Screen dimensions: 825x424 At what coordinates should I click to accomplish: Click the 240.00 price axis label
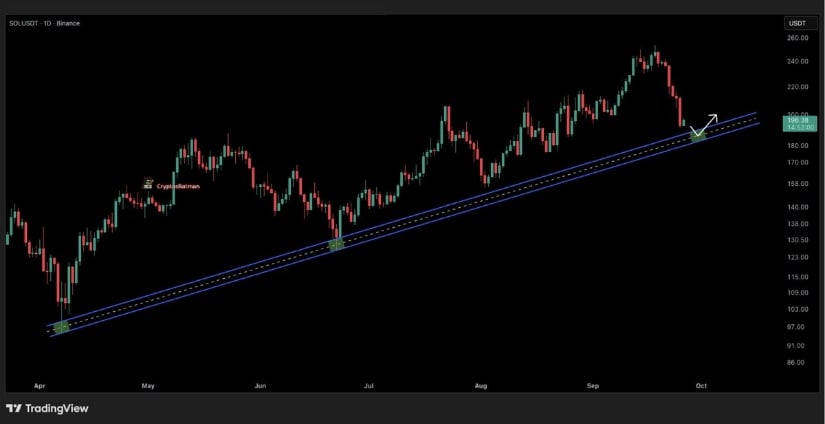798,61
